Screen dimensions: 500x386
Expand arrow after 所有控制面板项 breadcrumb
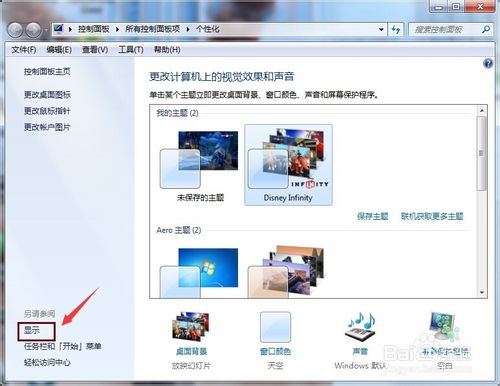(x=188, y=29)
